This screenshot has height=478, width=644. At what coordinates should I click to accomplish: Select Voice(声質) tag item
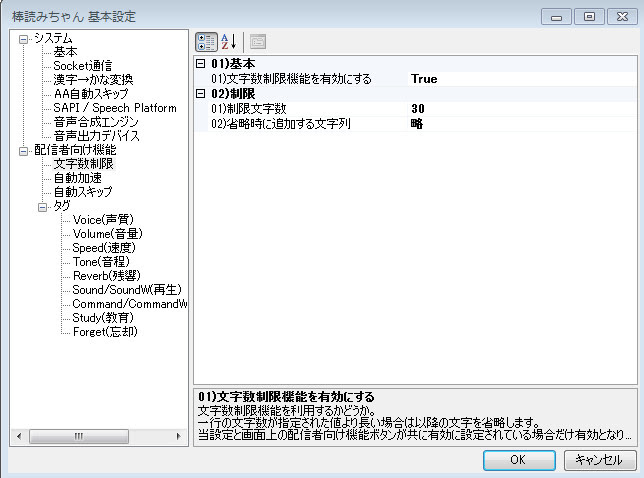[x=103, y=220]
